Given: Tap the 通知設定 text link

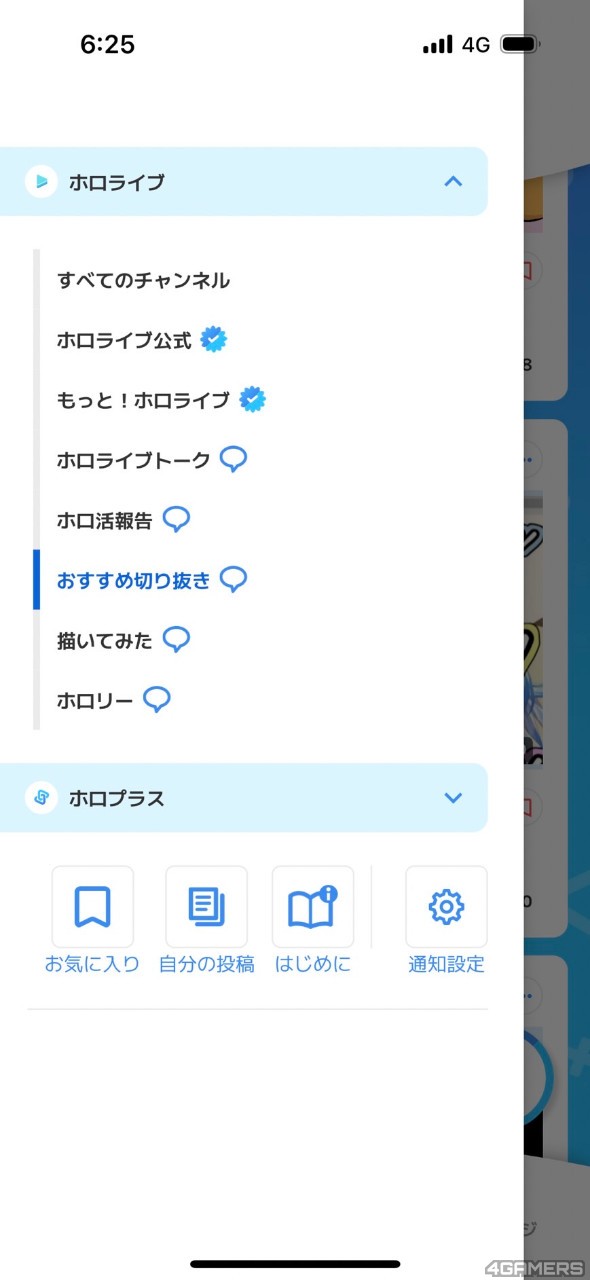Looking at the screenshot, I should (x=446, y=965).
